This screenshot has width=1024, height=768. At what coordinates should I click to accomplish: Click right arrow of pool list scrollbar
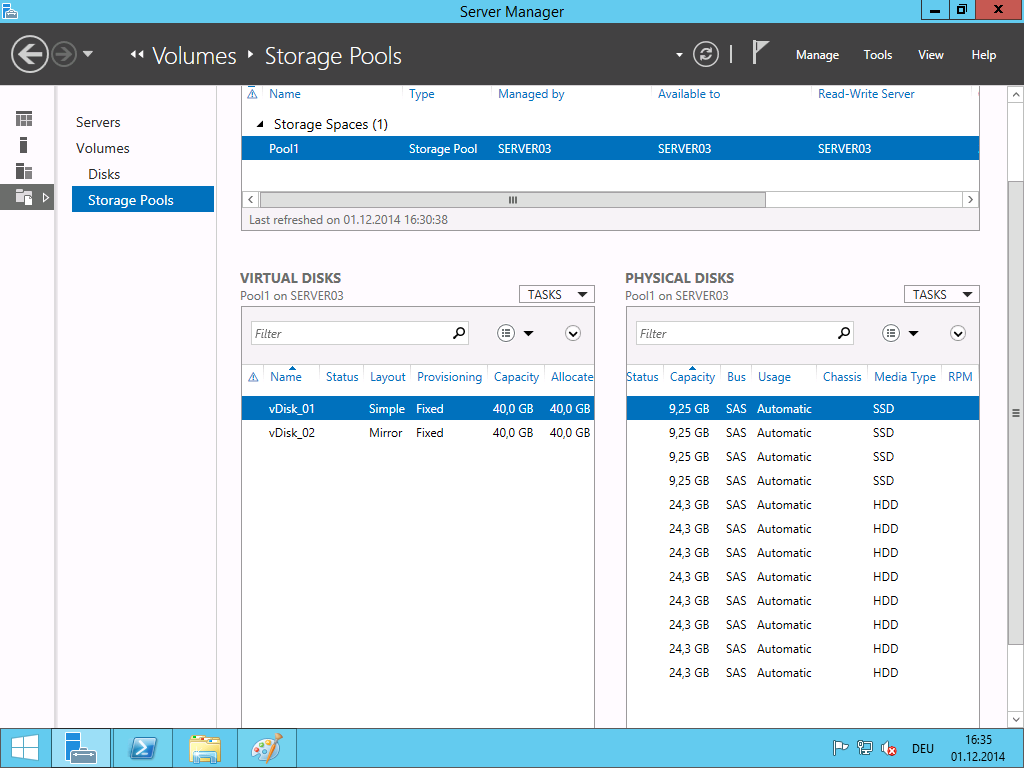970,200
